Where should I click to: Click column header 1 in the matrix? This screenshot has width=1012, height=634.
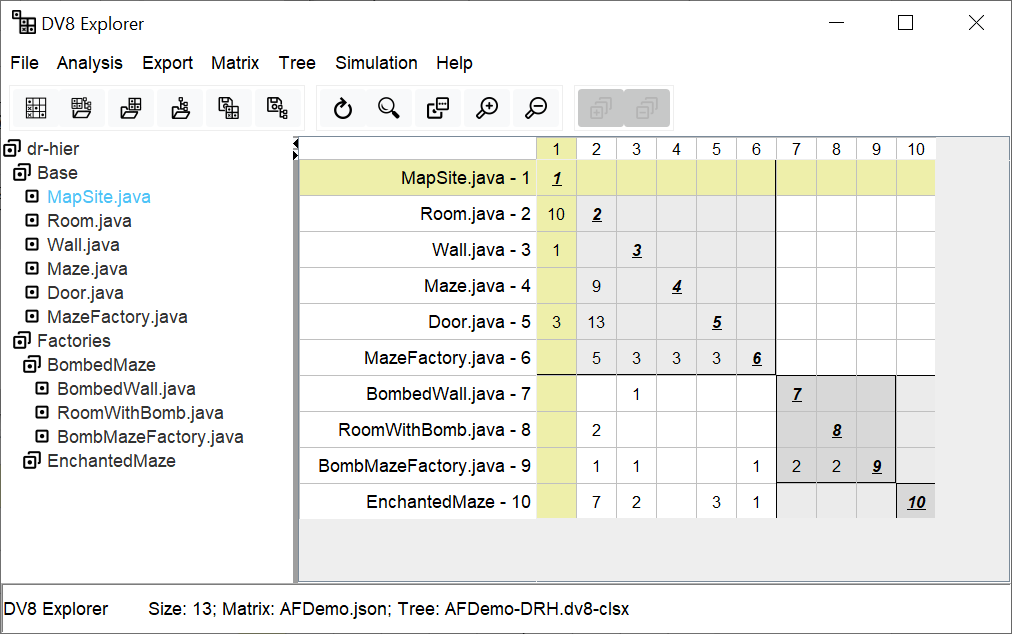click(556, 149)
